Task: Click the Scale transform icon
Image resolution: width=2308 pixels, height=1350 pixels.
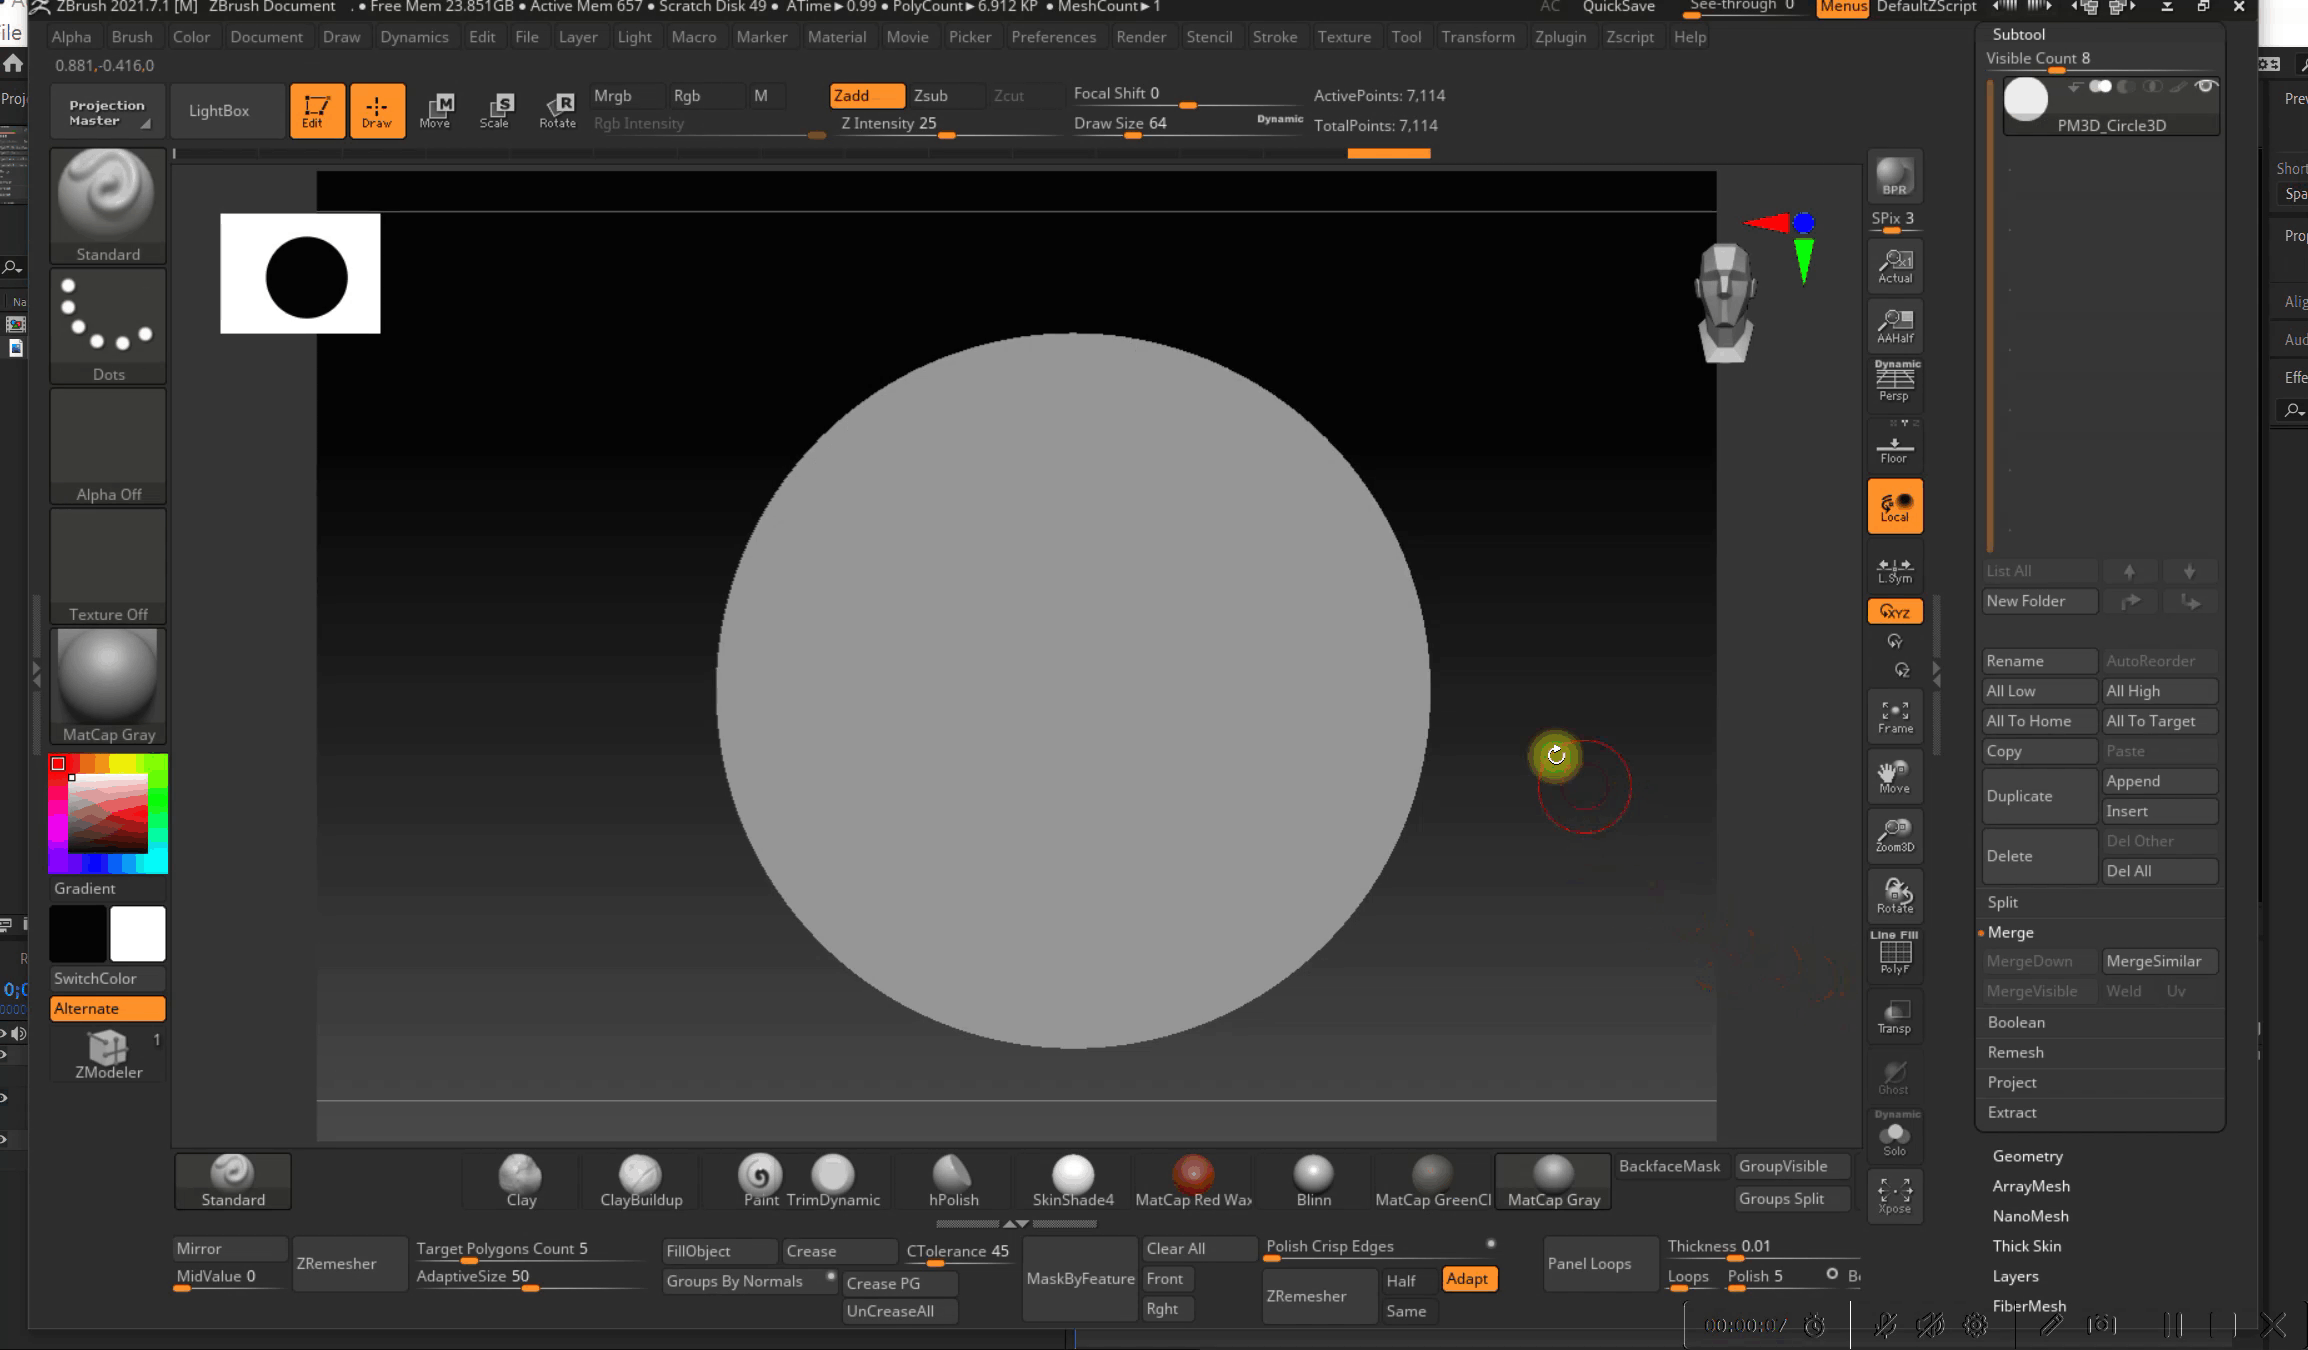Action: (x=495, y=110)
